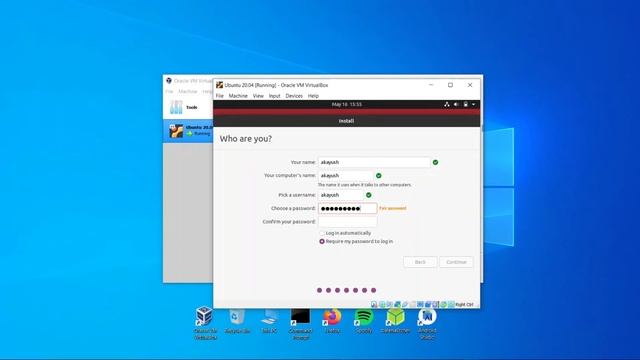This screenshot has height=360, width=640.
Task: Click the Confirm your password field
Action: [347, 222]
